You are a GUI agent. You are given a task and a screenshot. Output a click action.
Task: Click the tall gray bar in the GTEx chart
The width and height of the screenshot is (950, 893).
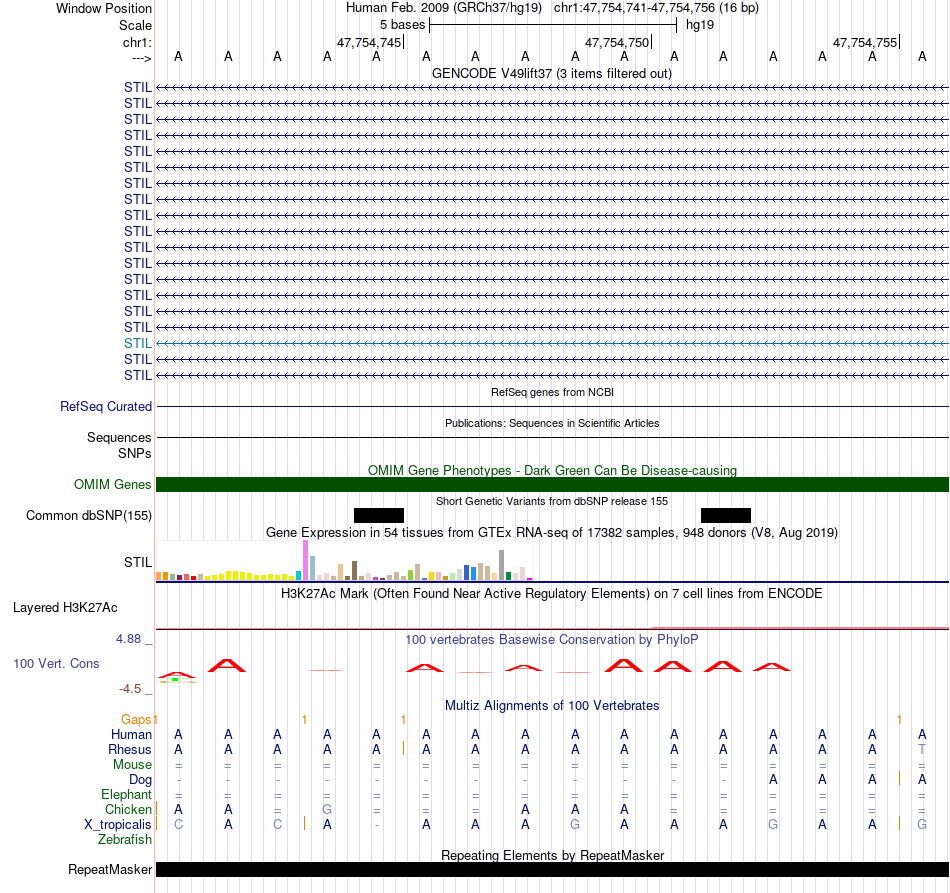[502, 565]
